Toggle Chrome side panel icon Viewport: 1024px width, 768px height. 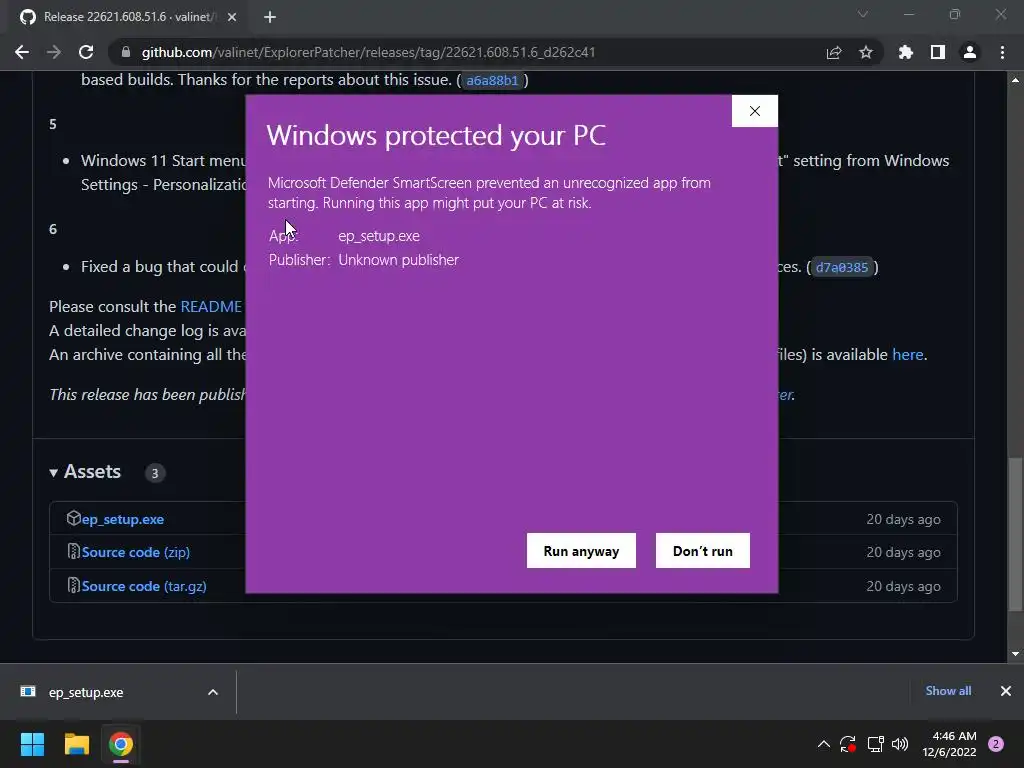(x=938, y=52)
